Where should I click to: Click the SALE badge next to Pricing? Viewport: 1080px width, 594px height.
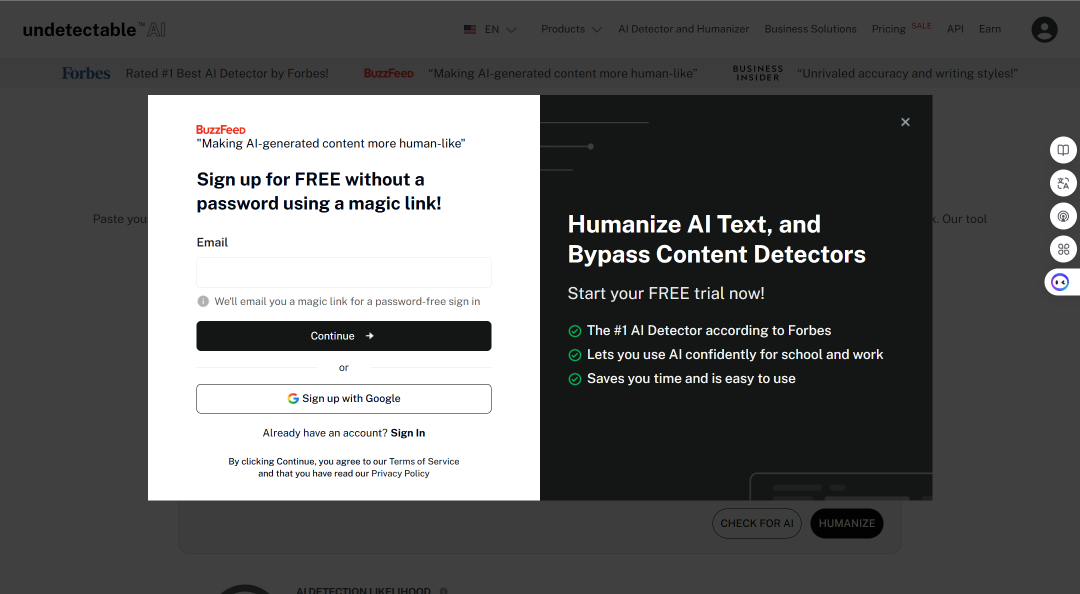(x=921, y=25)
